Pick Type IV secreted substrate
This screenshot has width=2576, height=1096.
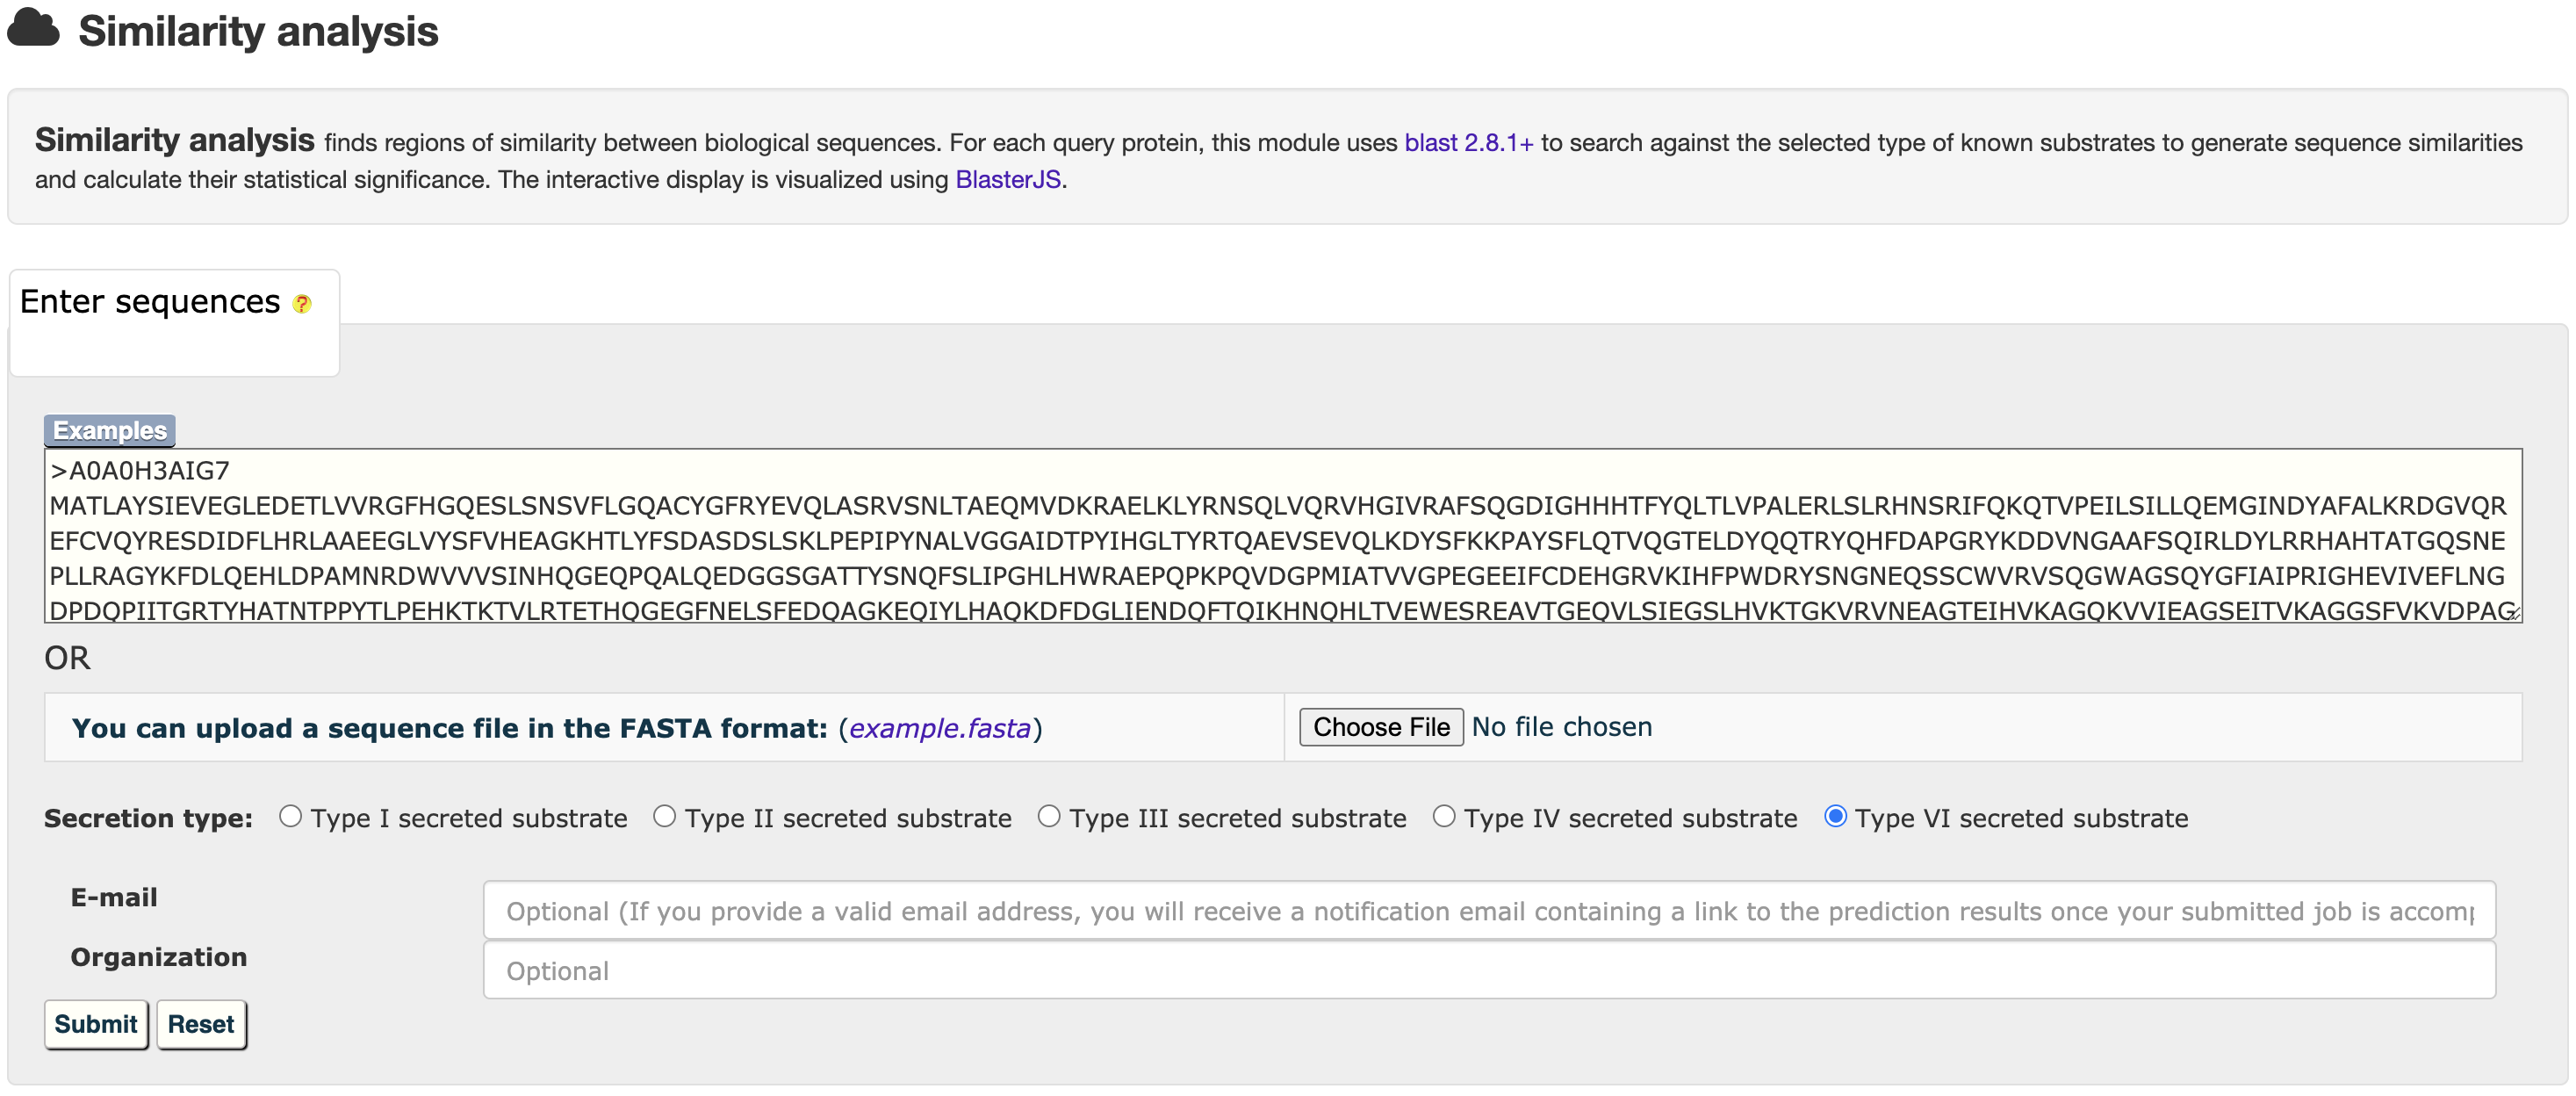point(1444,817)
